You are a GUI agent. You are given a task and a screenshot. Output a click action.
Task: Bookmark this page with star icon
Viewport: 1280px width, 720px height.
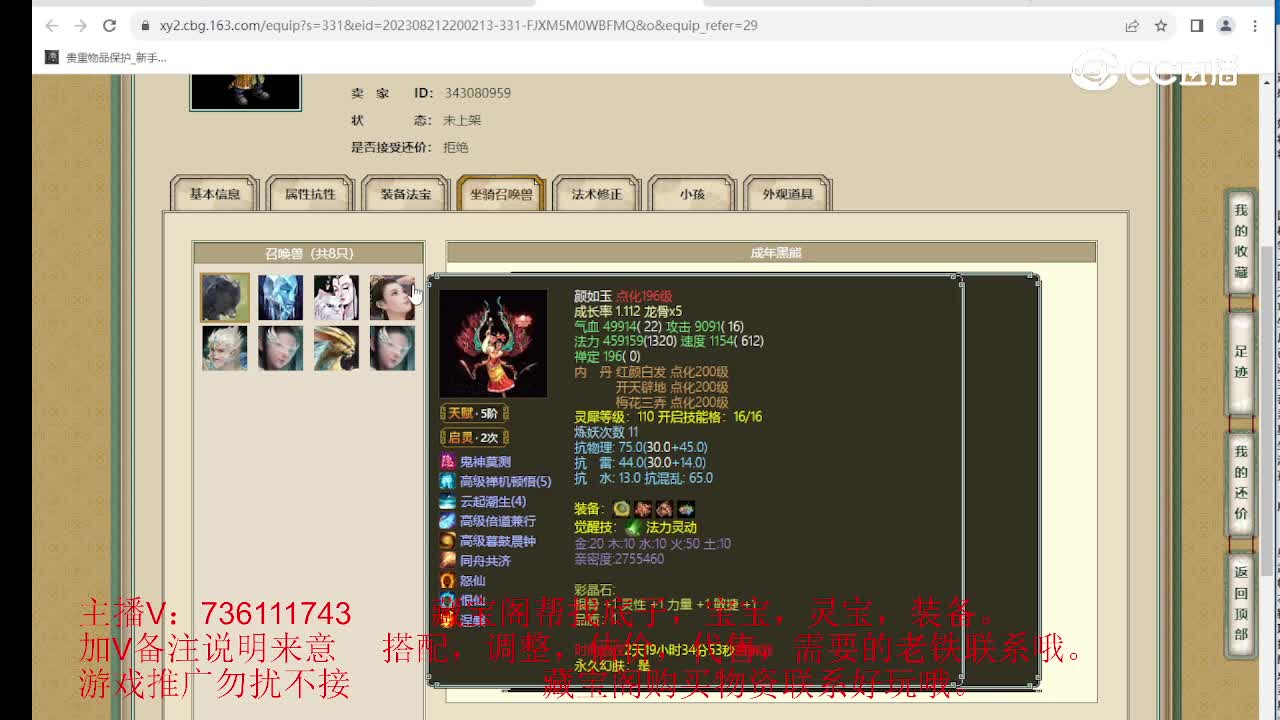1161,26
